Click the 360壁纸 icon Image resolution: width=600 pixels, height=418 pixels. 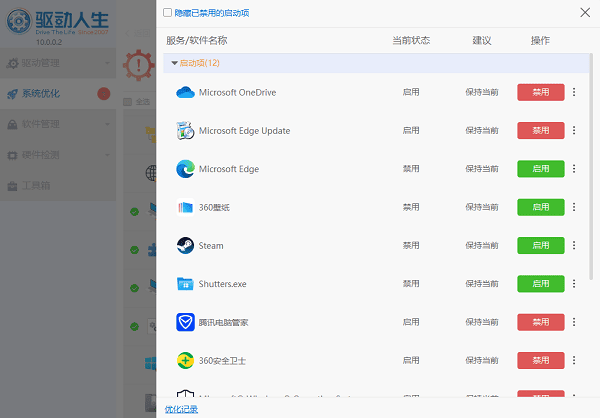(185, 207)
